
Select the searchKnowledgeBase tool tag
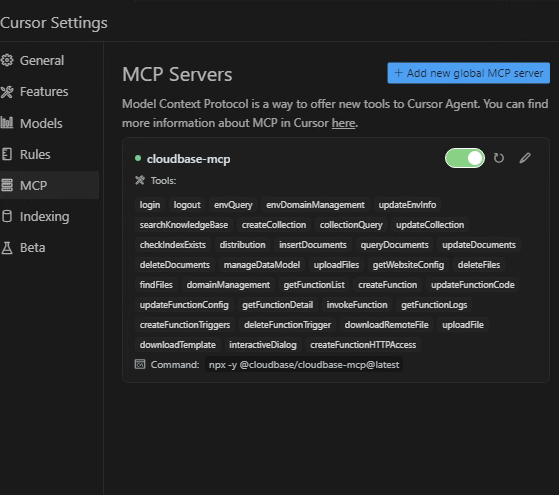tap(184, 225)
